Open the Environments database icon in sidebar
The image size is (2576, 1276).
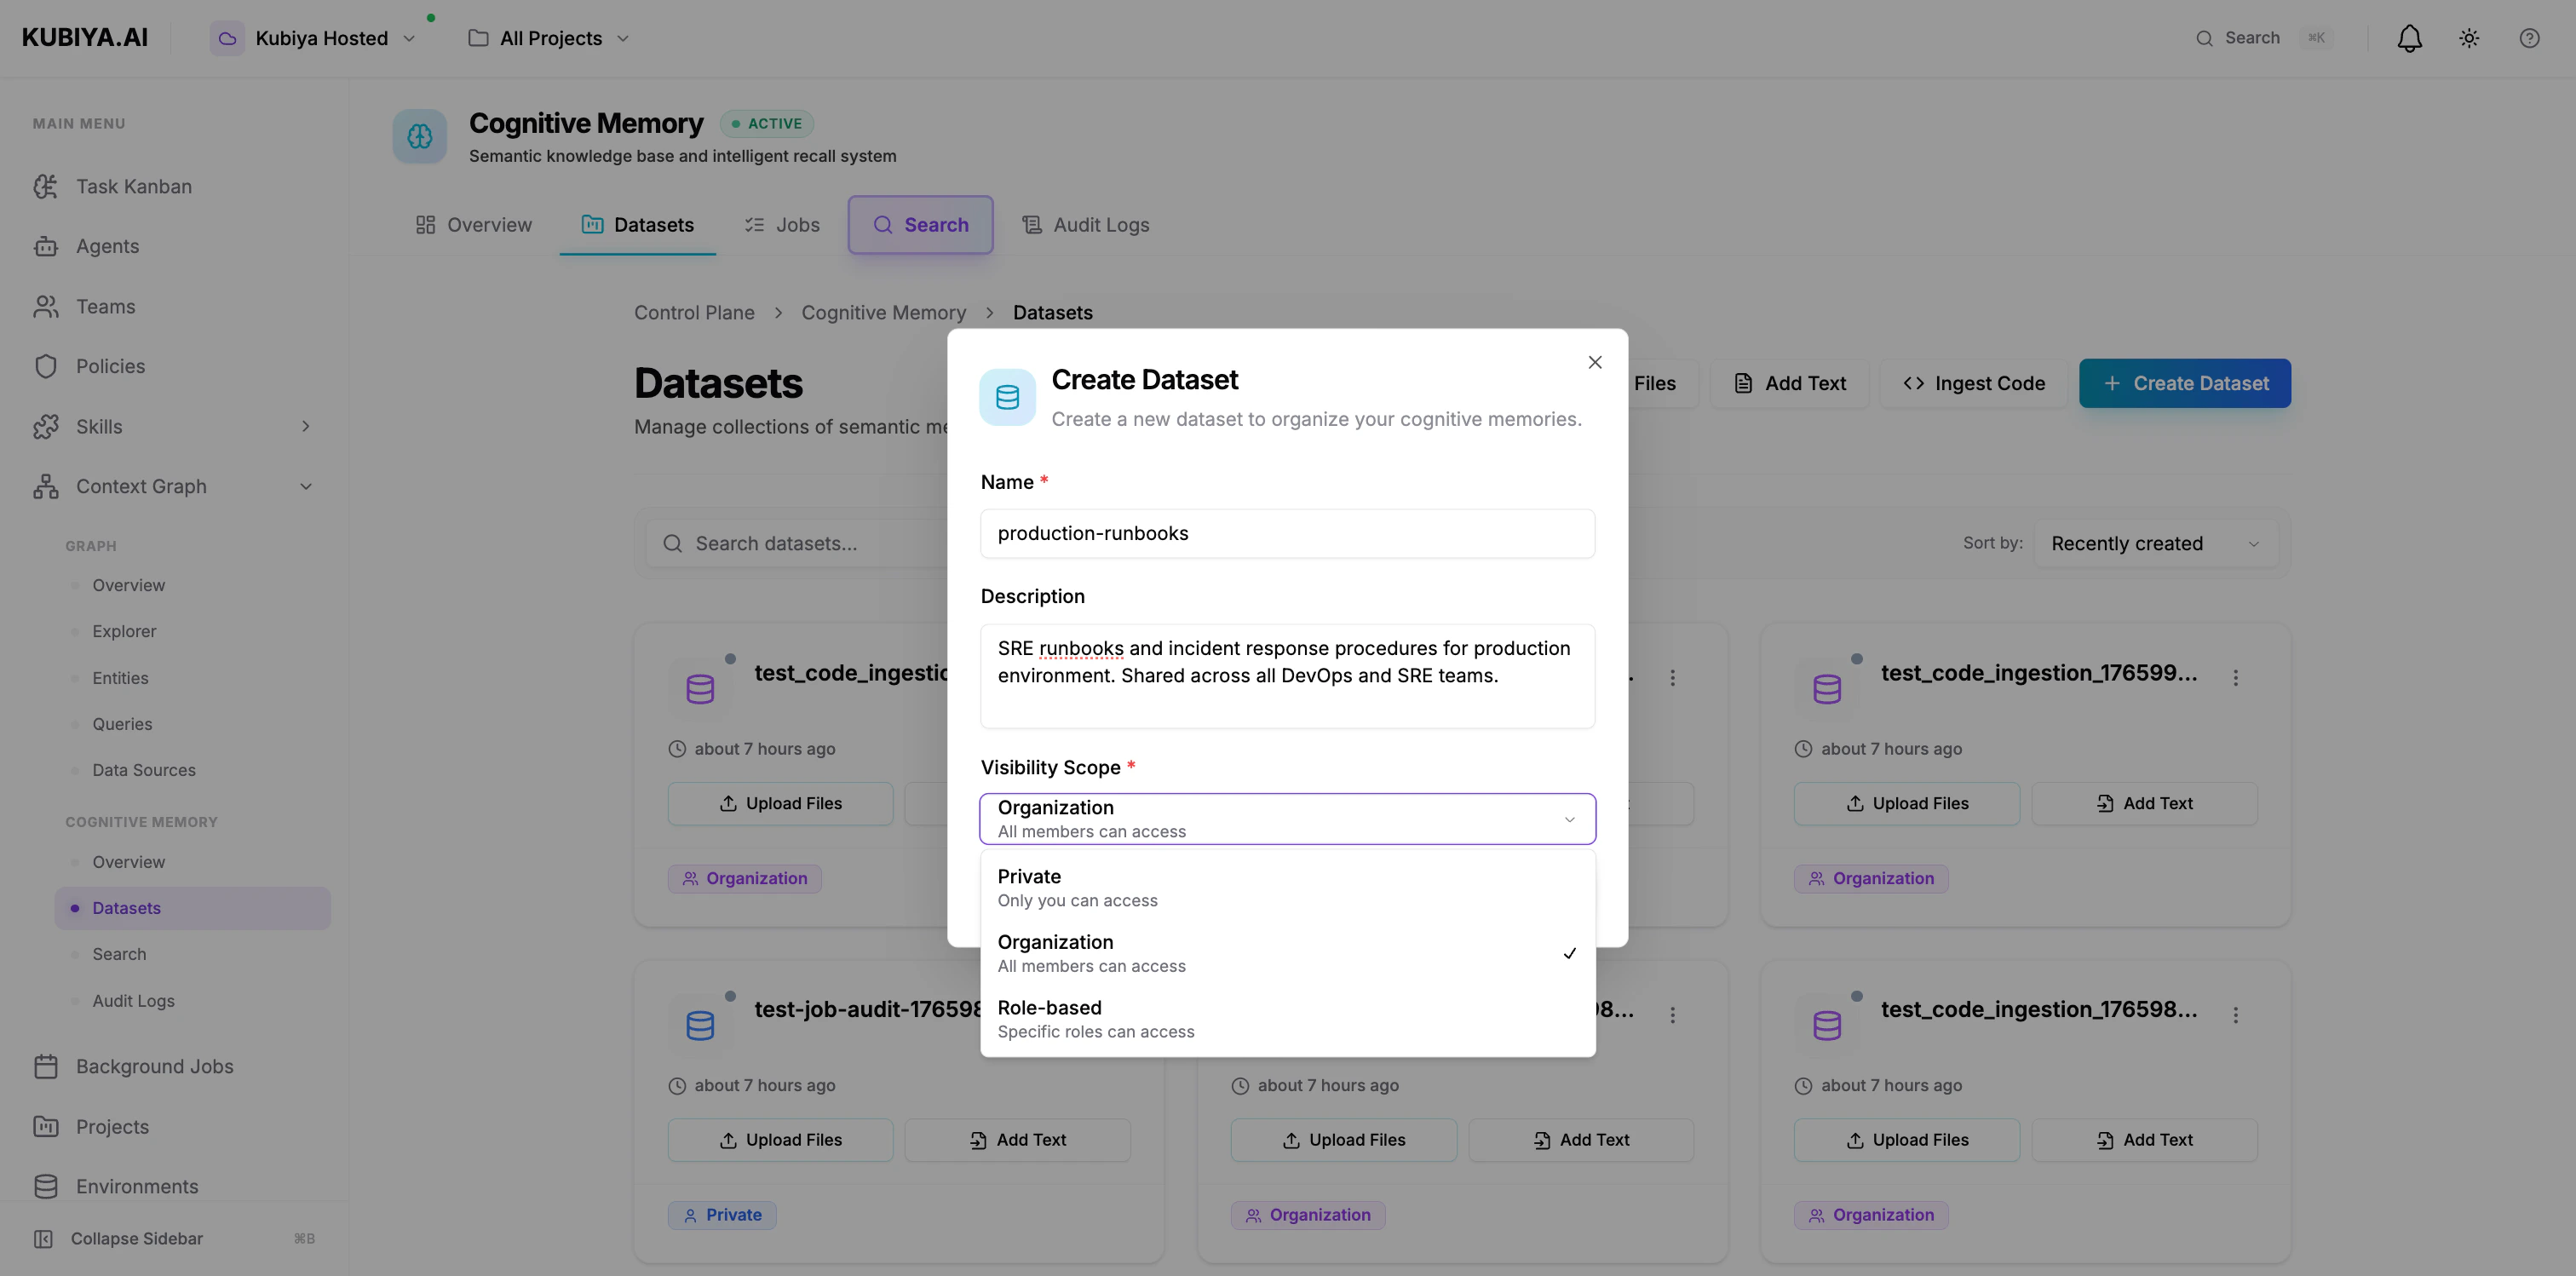tap(46, 1186)
